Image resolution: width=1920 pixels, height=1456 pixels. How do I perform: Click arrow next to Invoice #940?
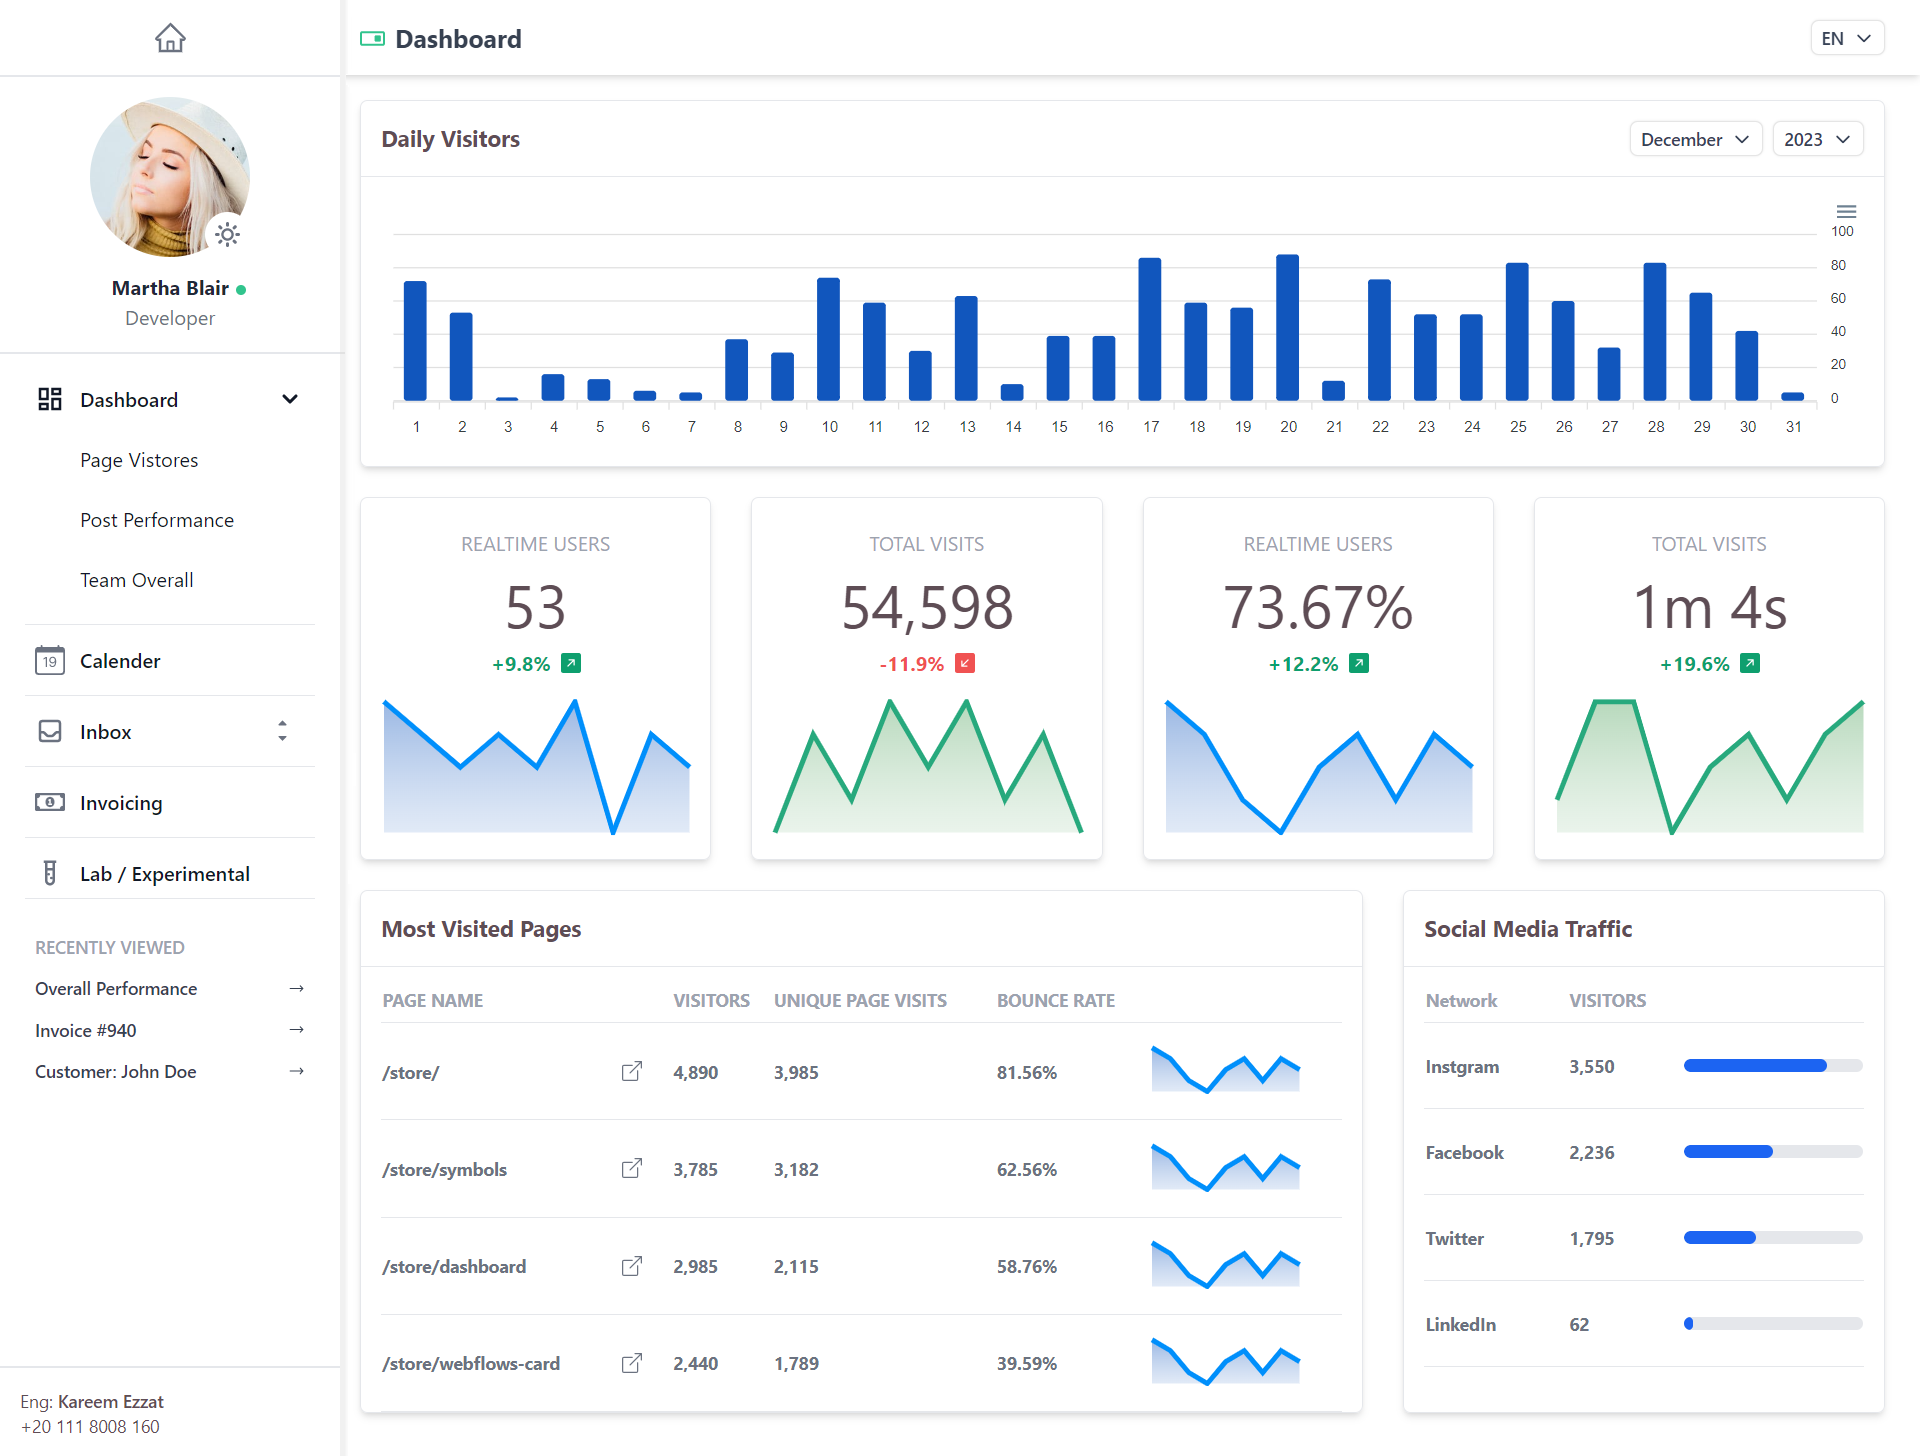[x=296, y=1029]
